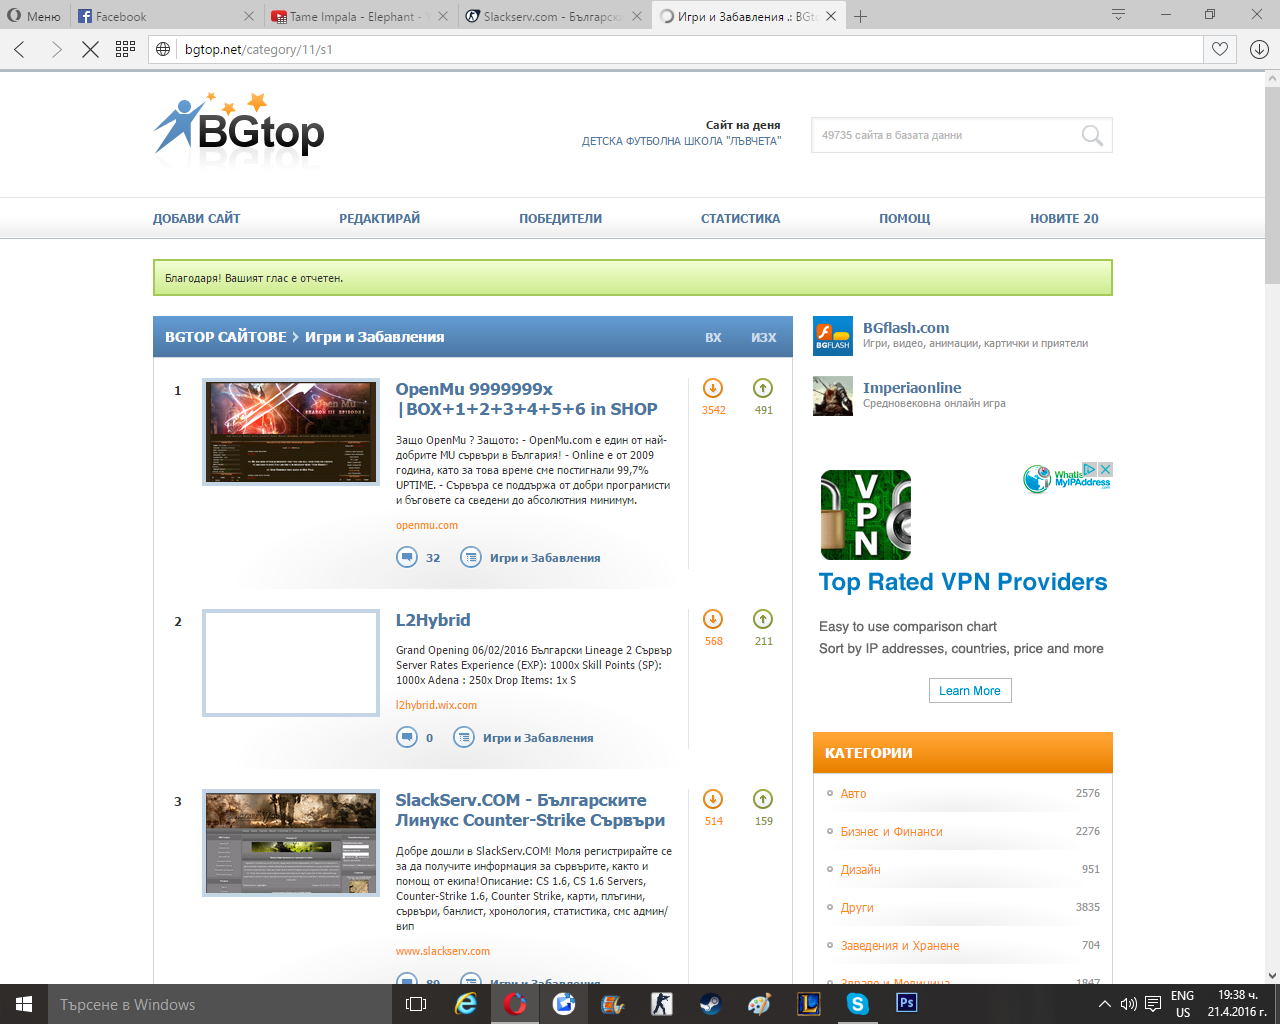Click the search magnifier icon
This screenshot has height=1024, width=1280.
[x=1092, y=135]
